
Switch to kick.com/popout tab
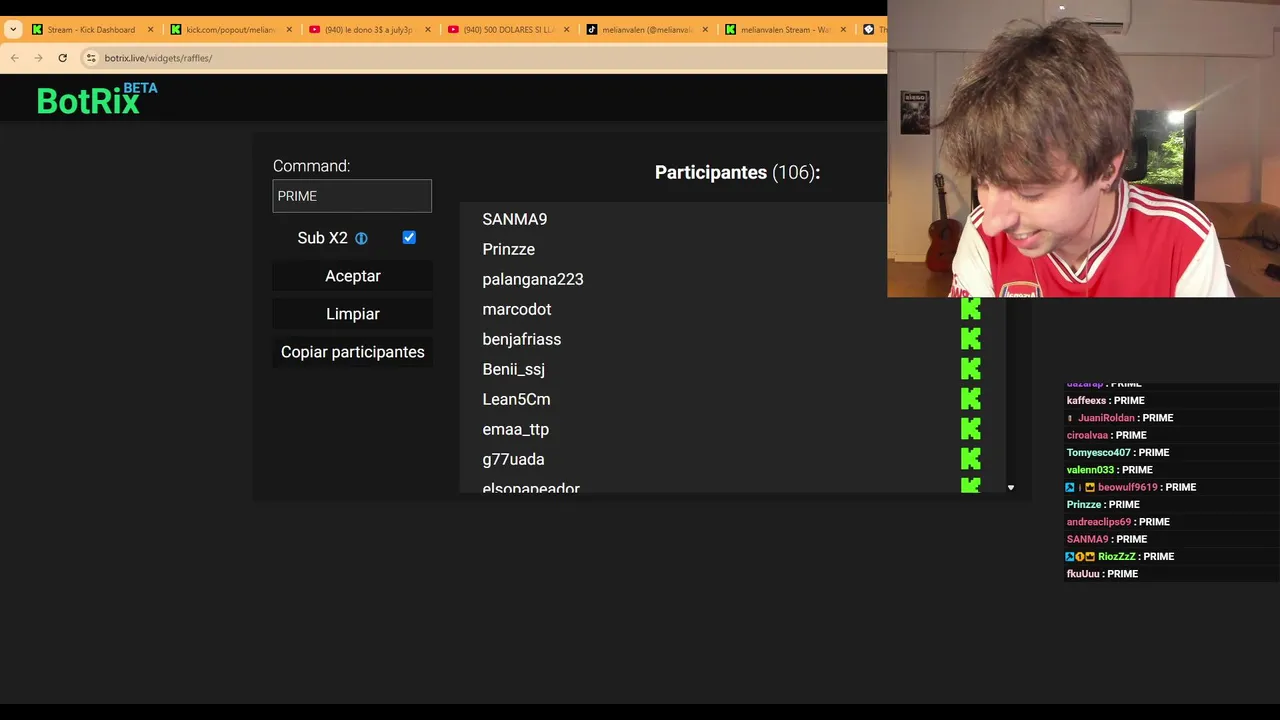(230, 30)
